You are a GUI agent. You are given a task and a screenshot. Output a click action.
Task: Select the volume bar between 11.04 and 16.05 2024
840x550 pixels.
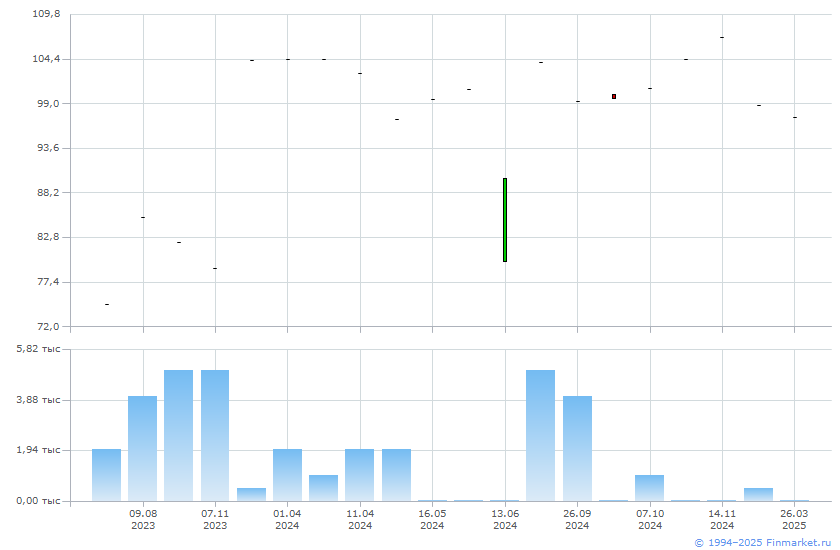pyautogui.click(x=396, y=475)
